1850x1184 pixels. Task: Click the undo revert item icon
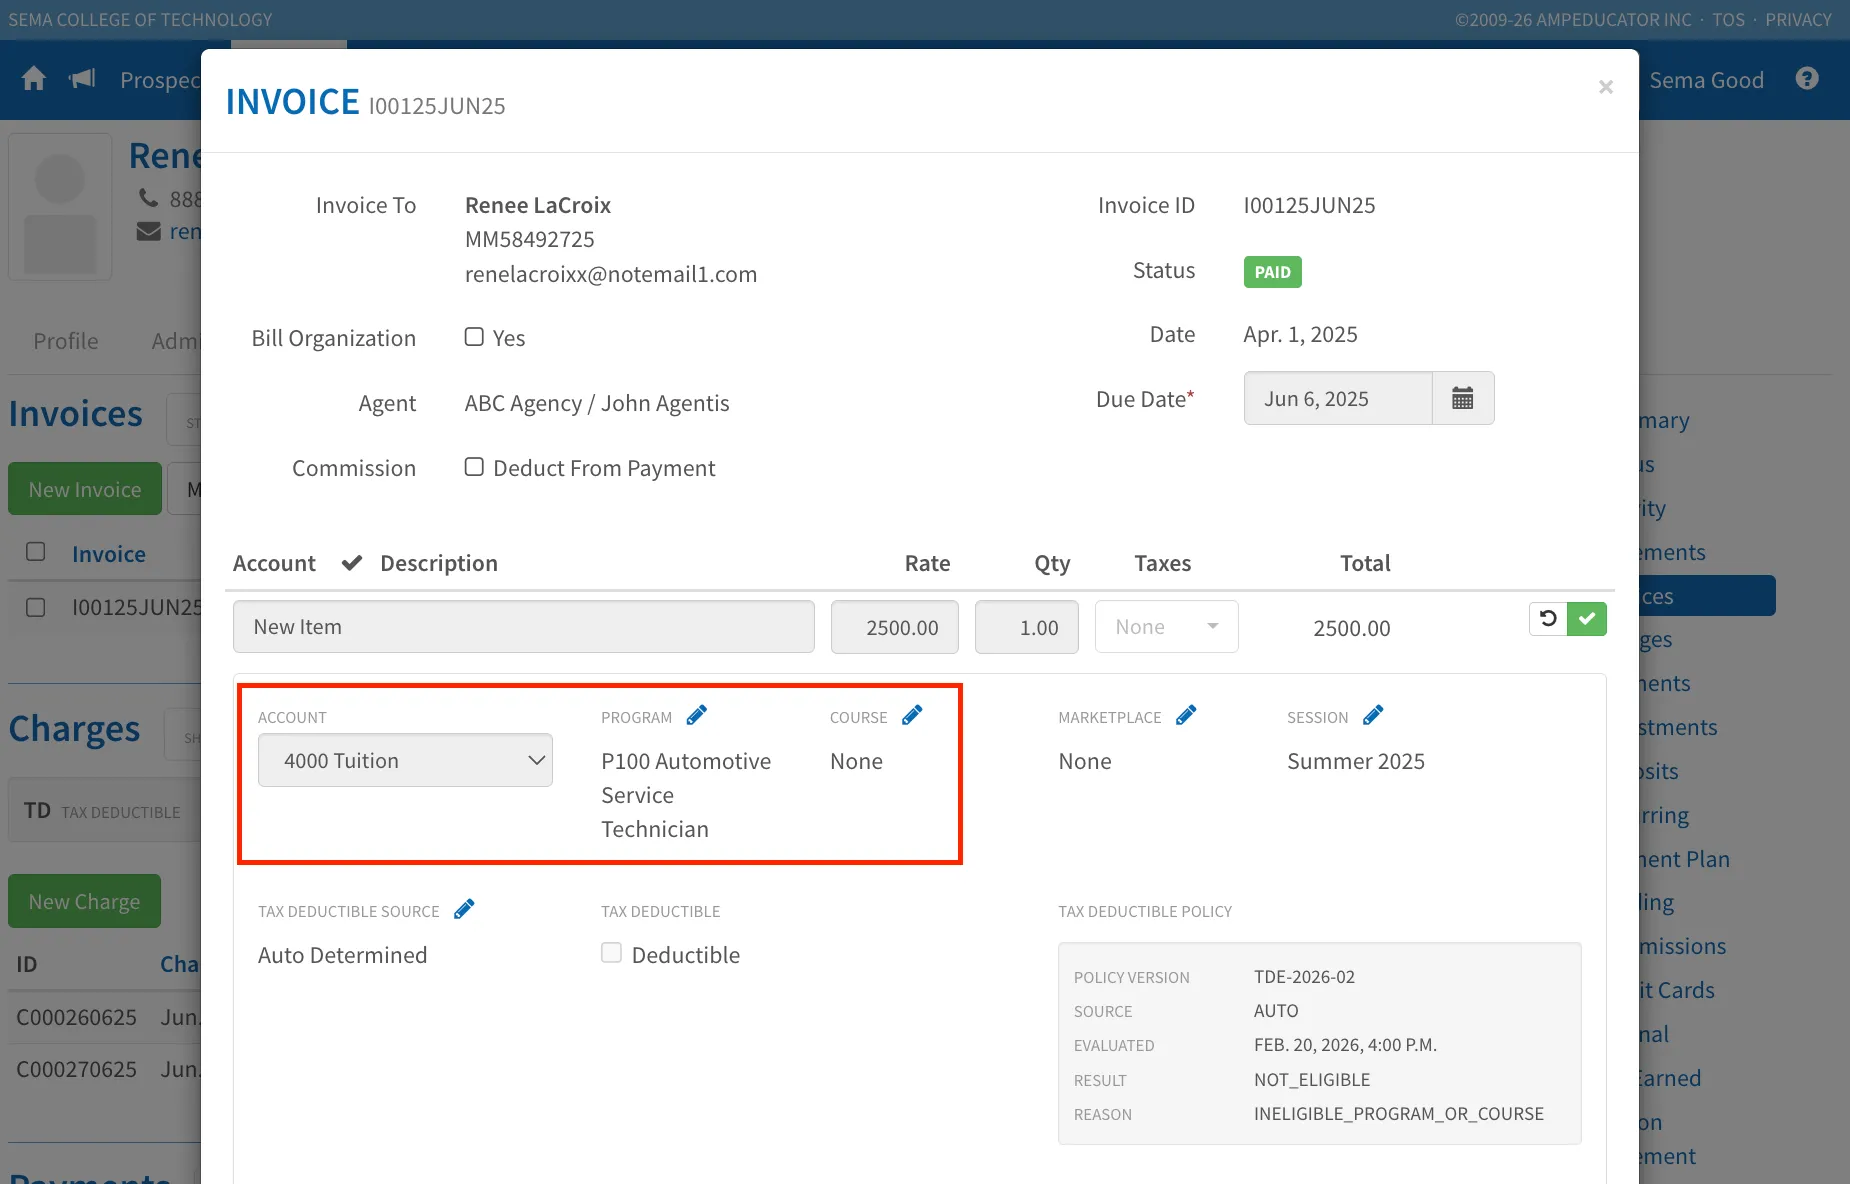[x=1548, y=619]
